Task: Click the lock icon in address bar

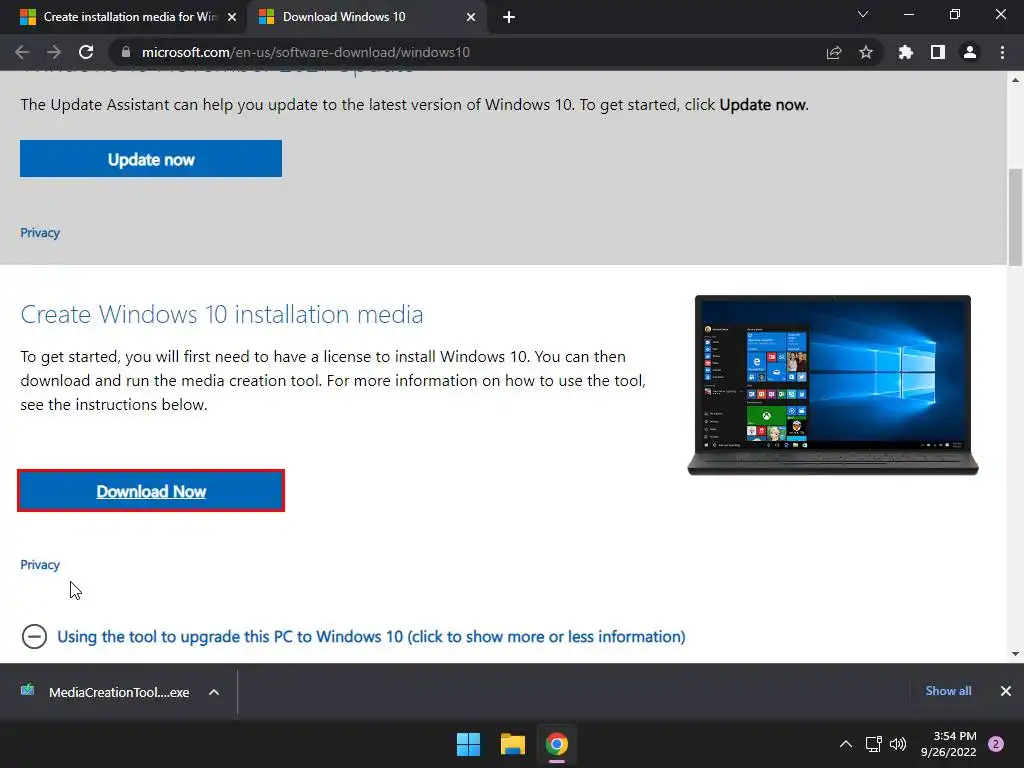Action: (126, 52)
